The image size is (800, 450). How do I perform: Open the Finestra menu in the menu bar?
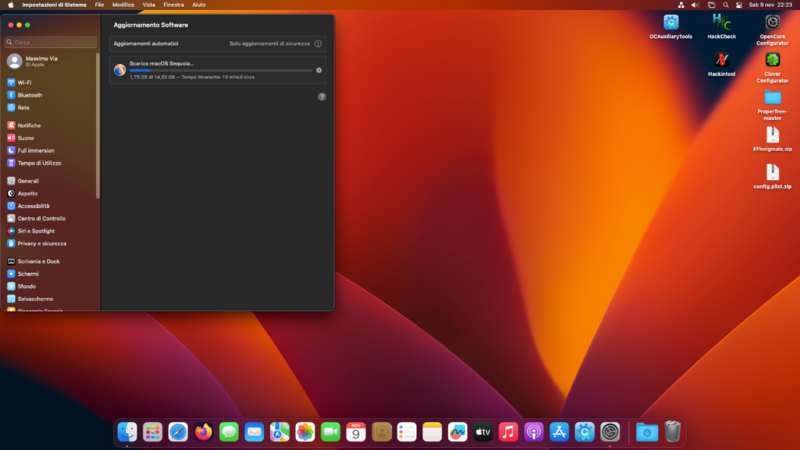[x=174, y=5]
